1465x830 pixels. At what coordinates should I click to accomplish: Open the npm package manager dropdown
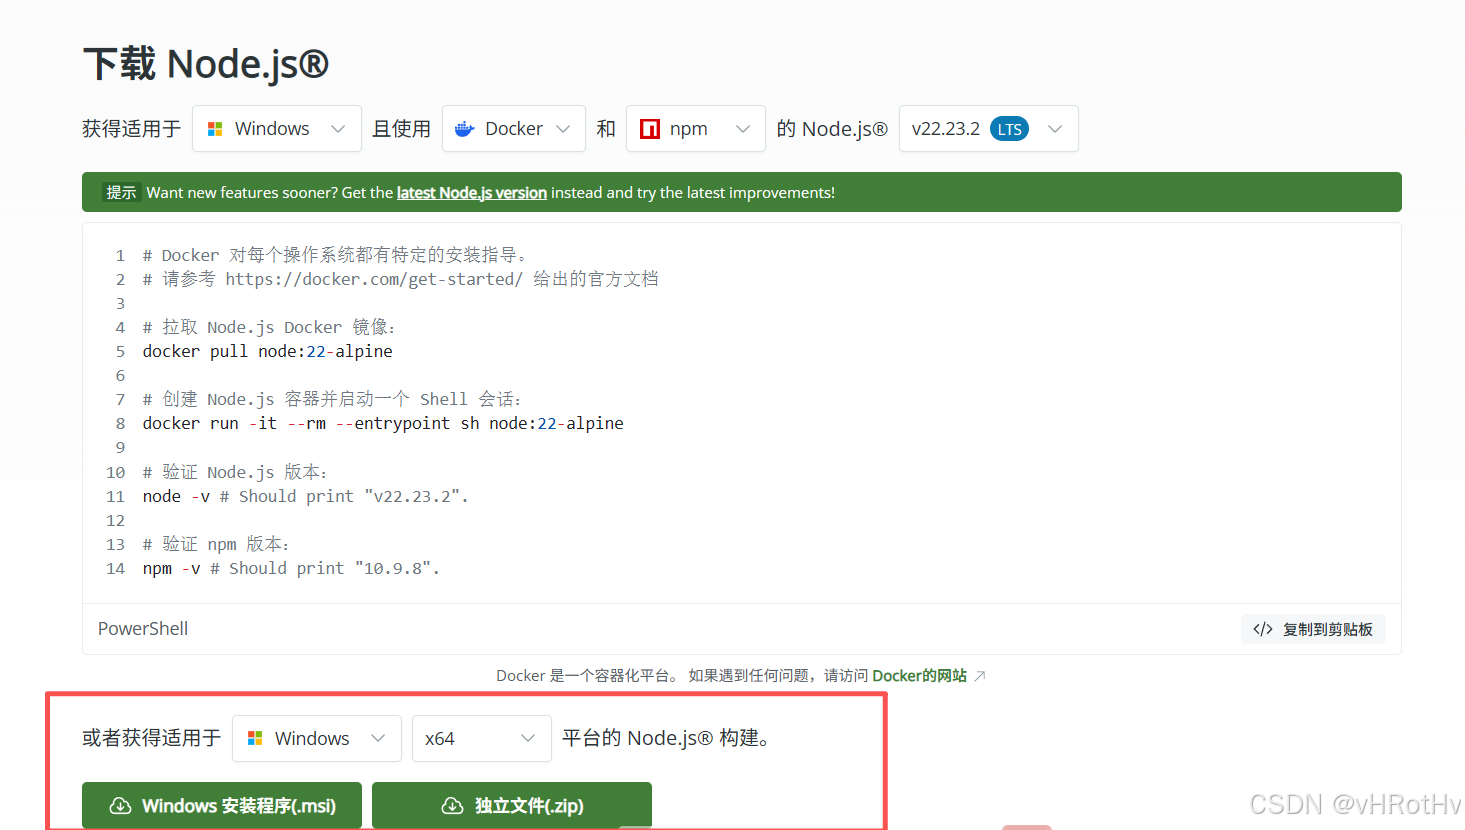pyautogui.click(x=696, y=129)
